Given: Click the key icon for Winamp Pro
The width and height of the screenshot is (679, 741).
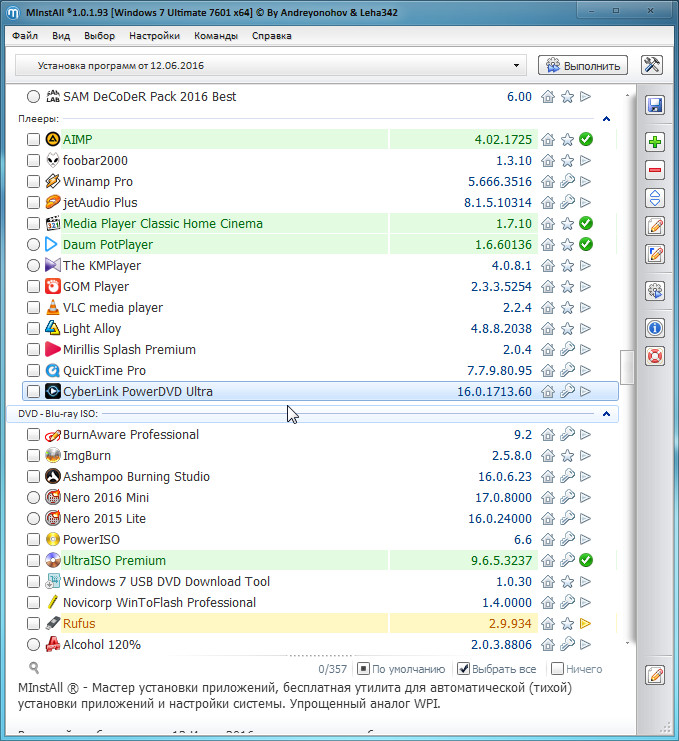Looking at the screenshot, I should tap(567, 181).
